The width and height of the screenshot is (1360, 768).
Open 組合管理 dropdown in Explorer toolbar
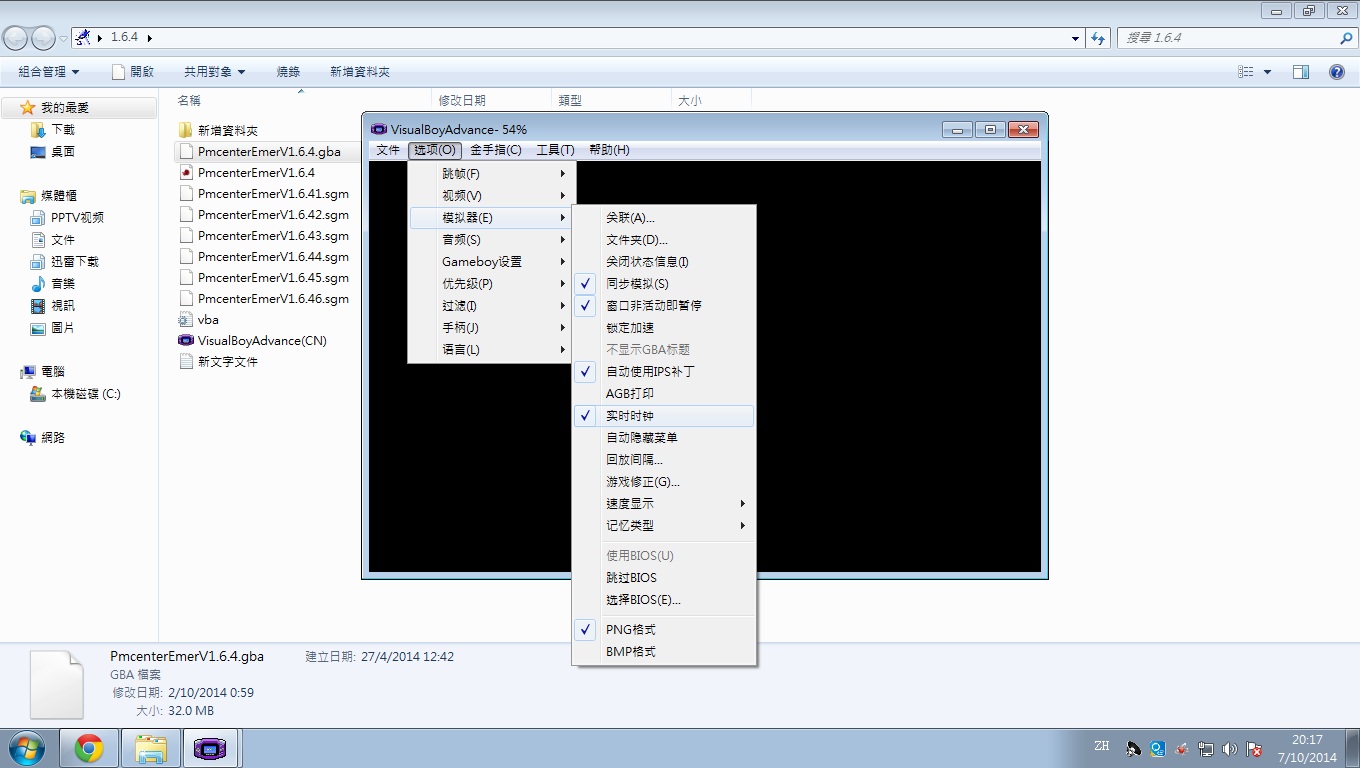coord(49,72)
